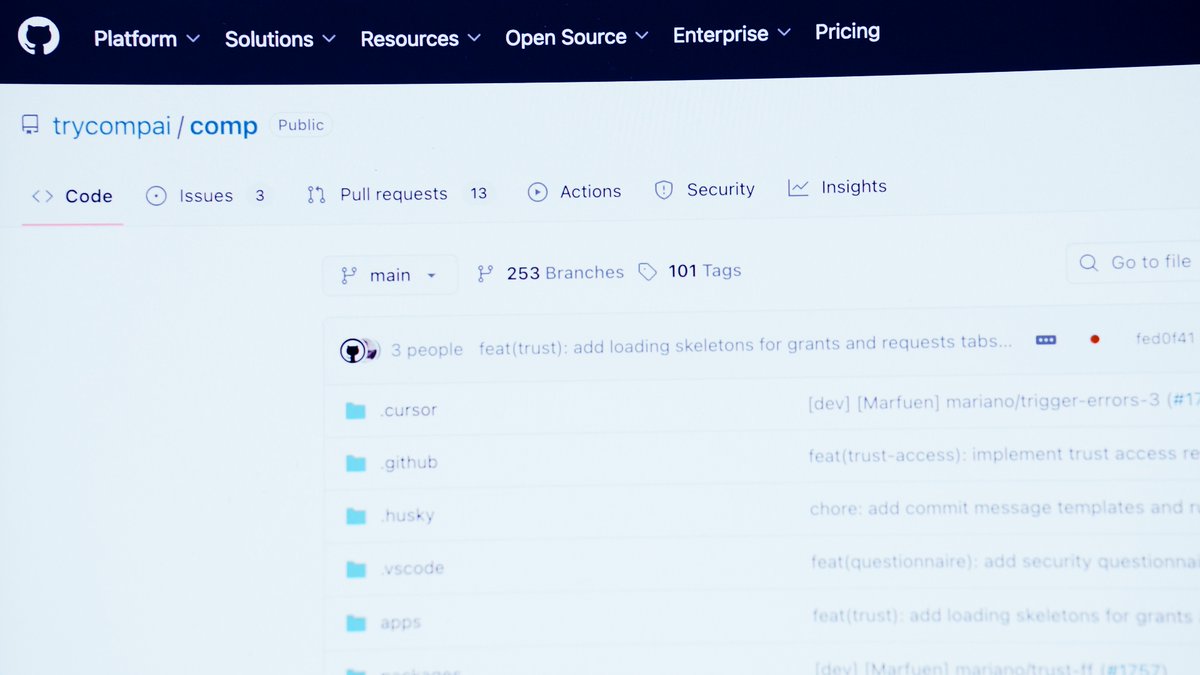The height and width of the screenshot is (675, 1200).
Task: Open the Pull requests tab
Action: click(x=398, y=194)
